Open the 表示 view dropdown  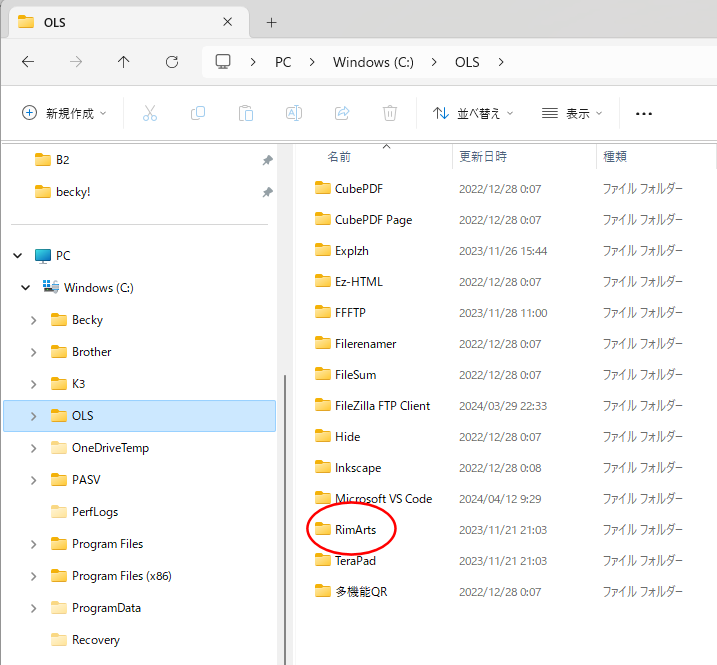(x=572, y=113)
